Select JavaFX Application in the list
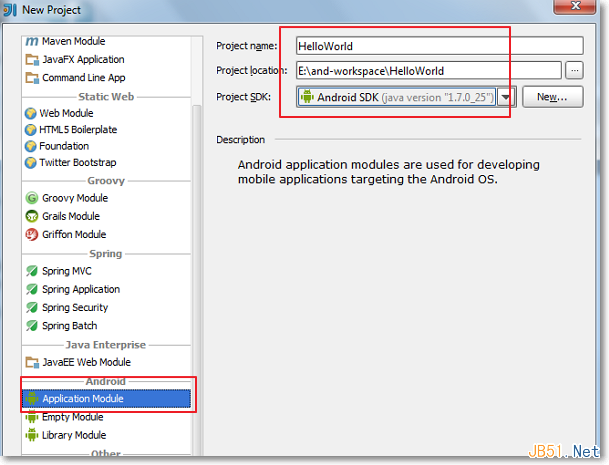Viewport: 609px width, 465px height. pos(106,59)
